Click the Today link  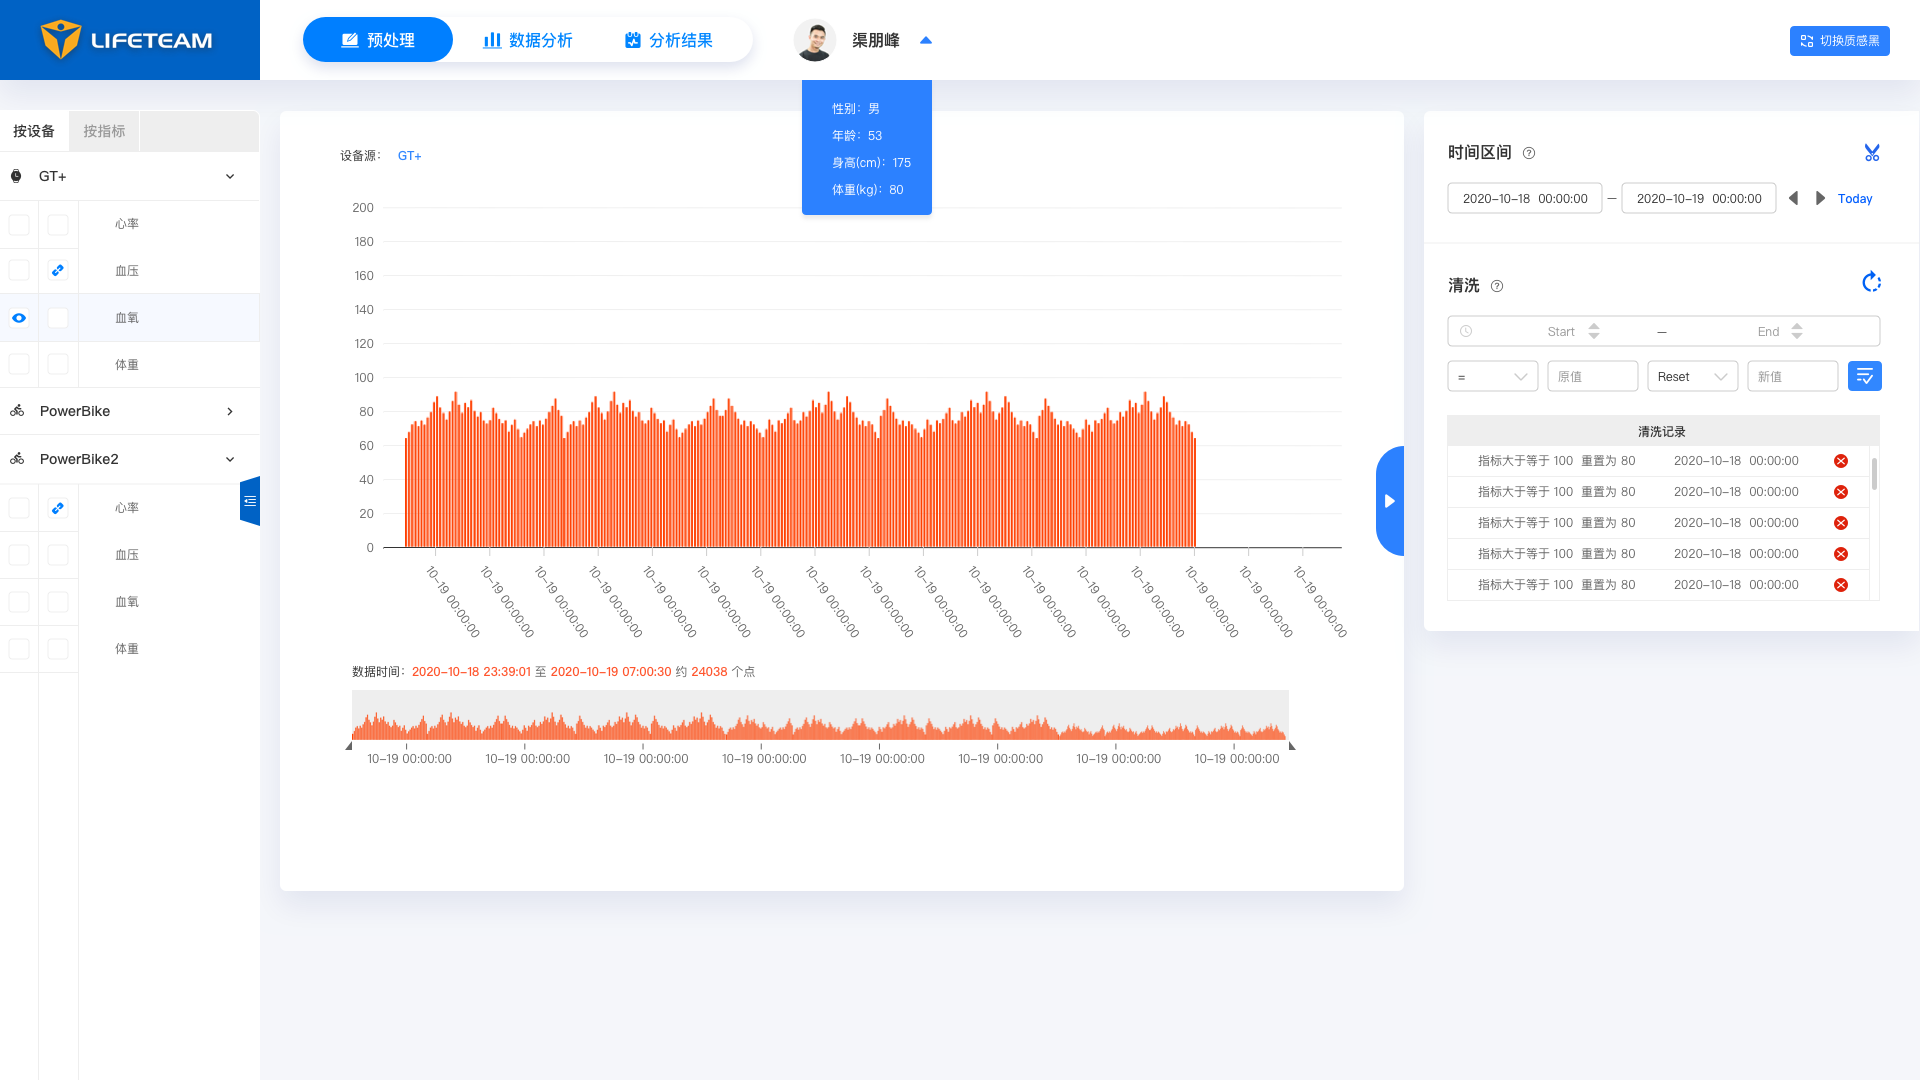click(x=1854, y=199)
